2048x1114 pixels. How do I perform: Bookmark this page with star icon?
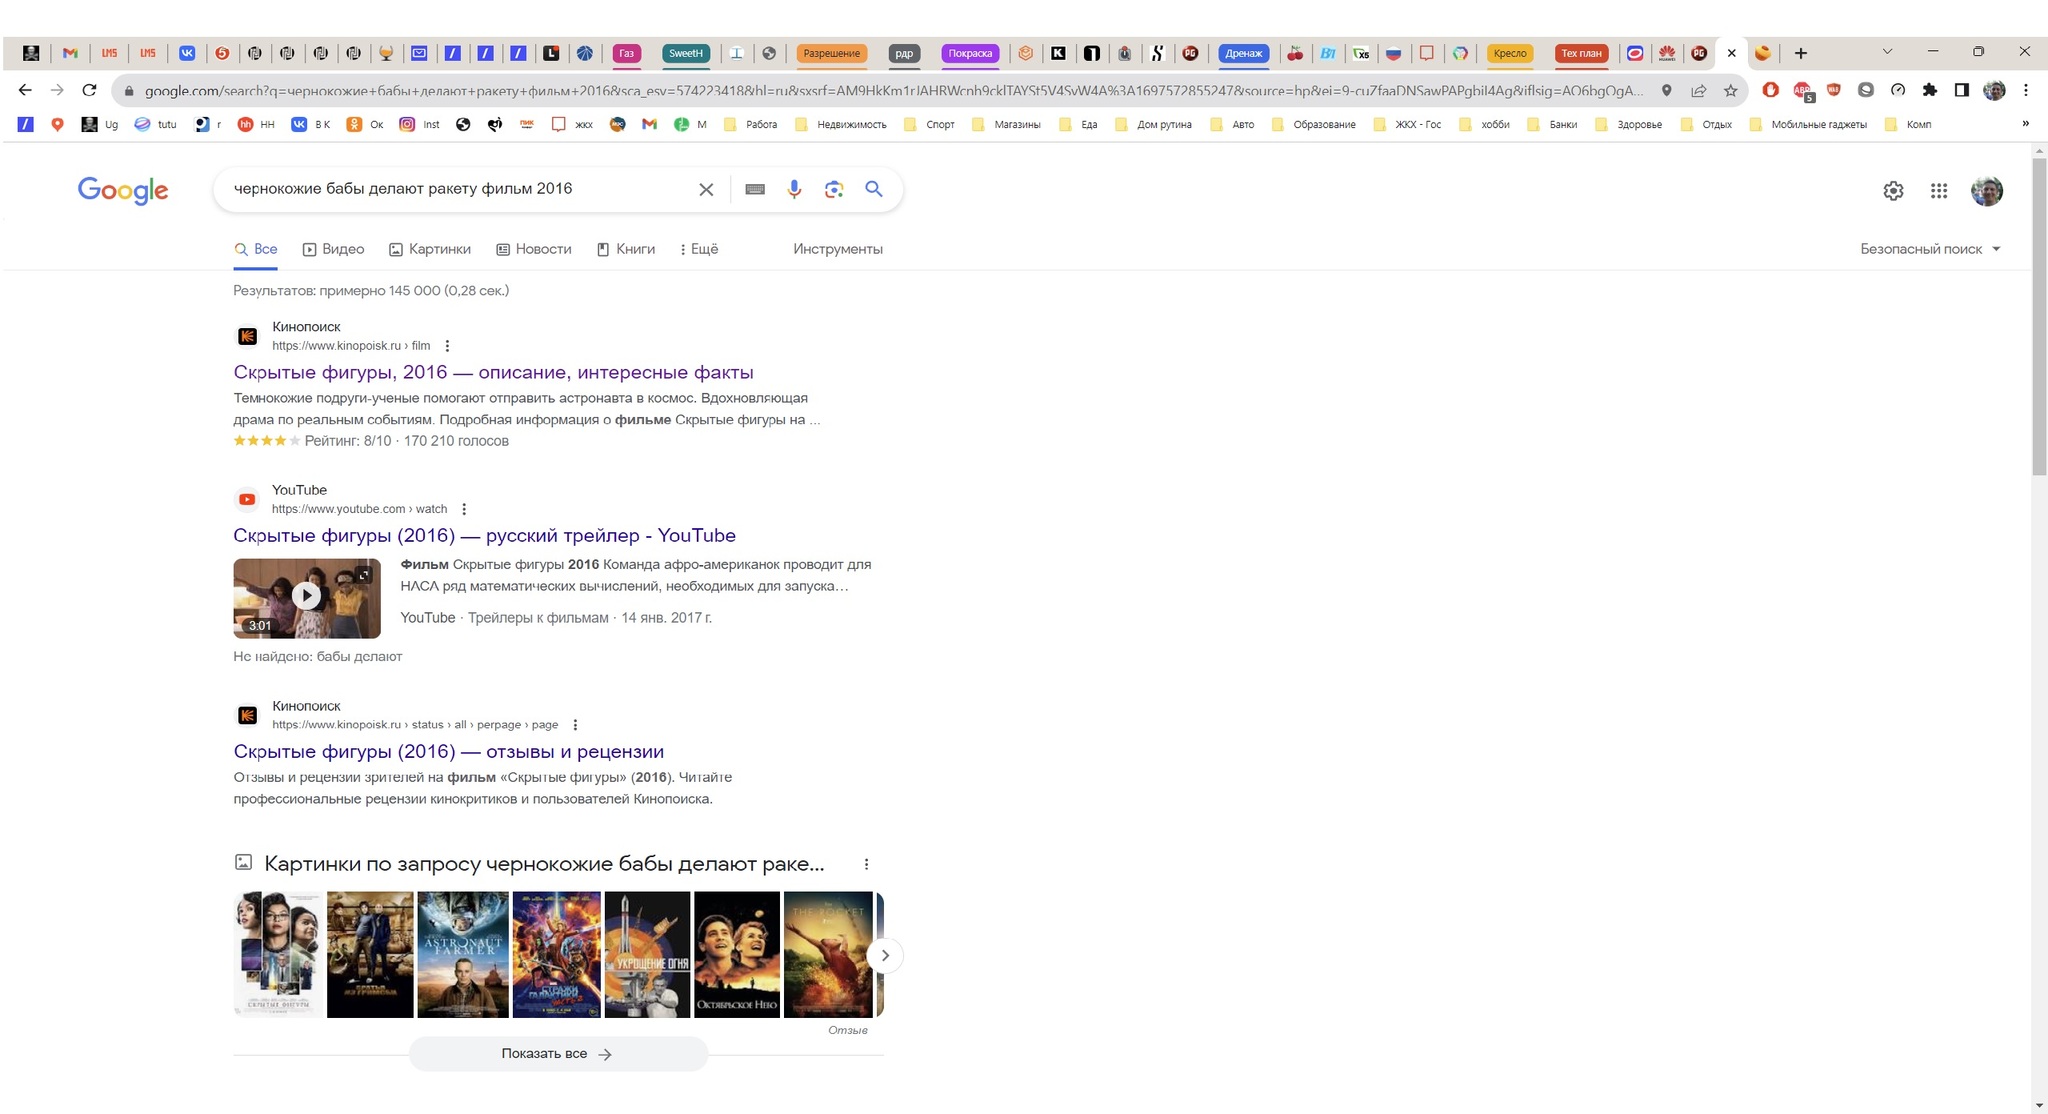pyautogui.click(x=1731, y=90)
